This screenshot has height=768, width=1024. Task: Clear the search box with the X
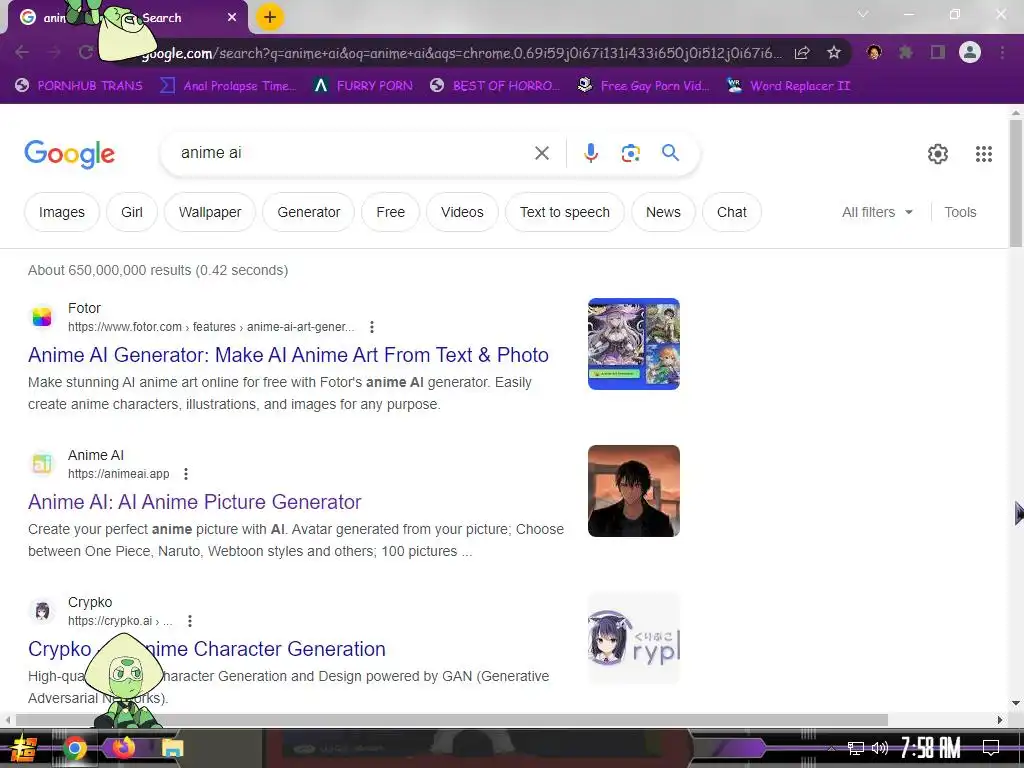click(541, 153)
